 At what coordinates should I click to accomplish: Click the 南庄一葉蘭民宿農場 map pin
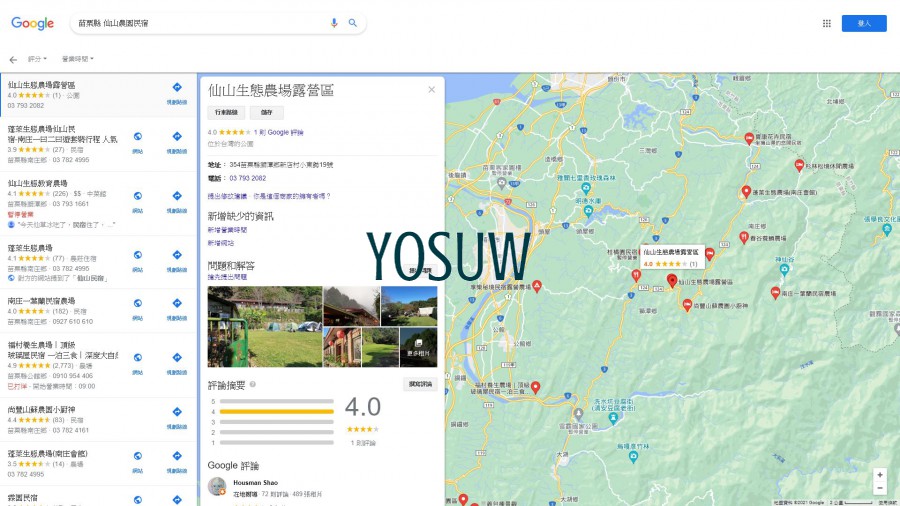coord(775,293)
